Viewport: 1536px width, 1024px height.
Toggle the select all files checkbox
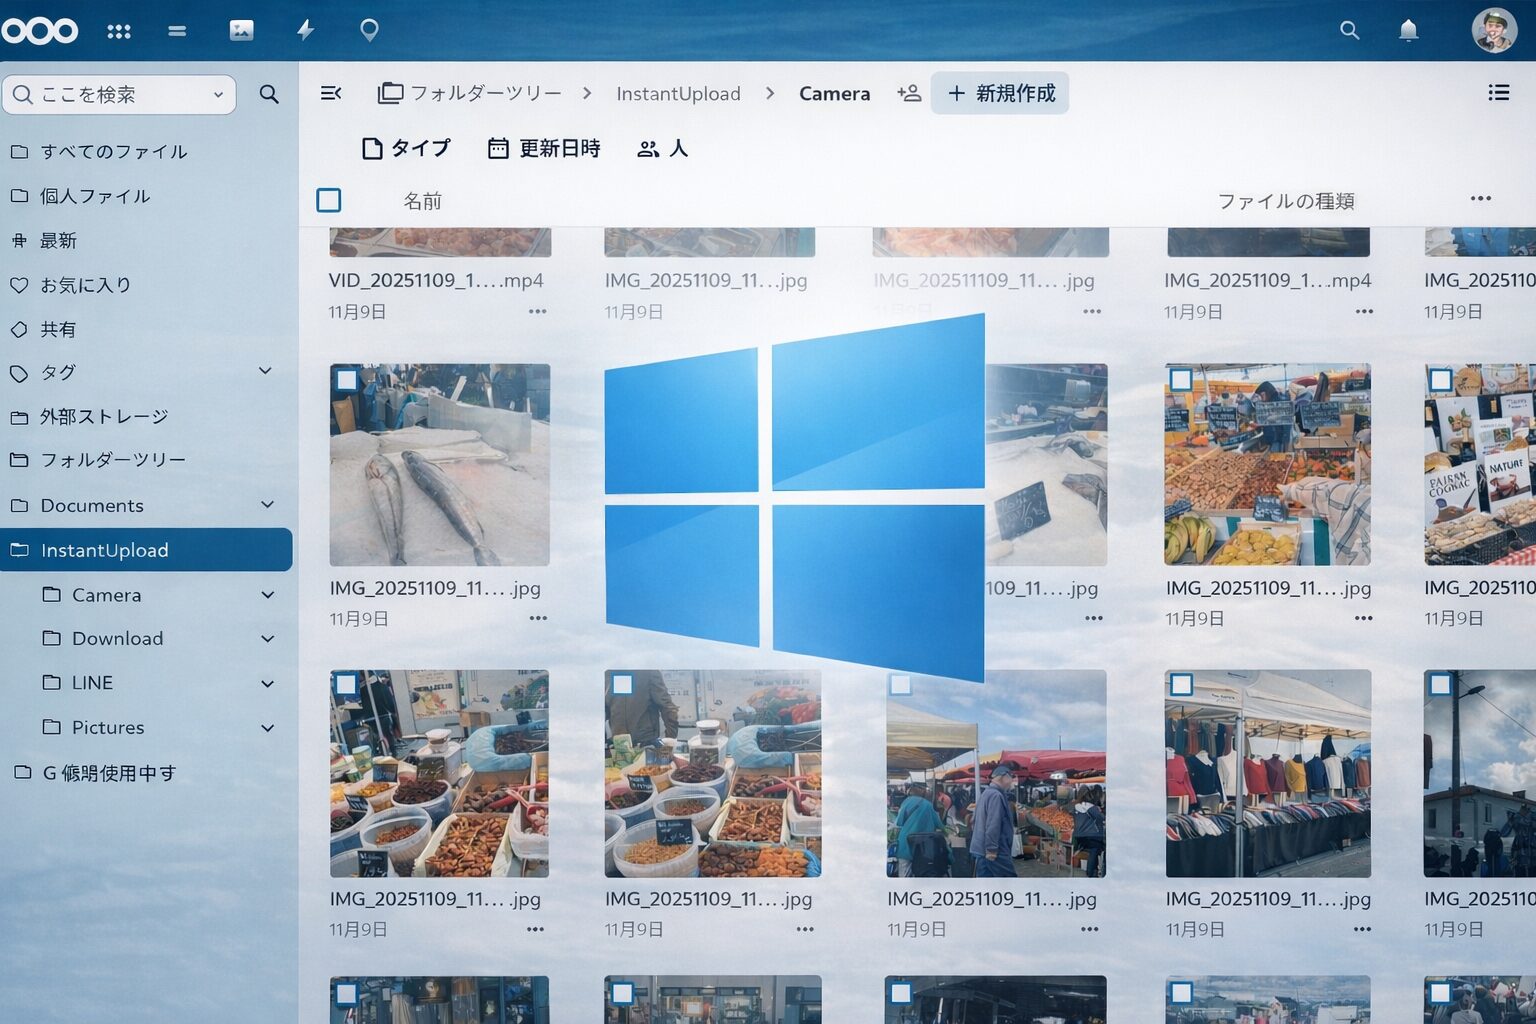329,200
